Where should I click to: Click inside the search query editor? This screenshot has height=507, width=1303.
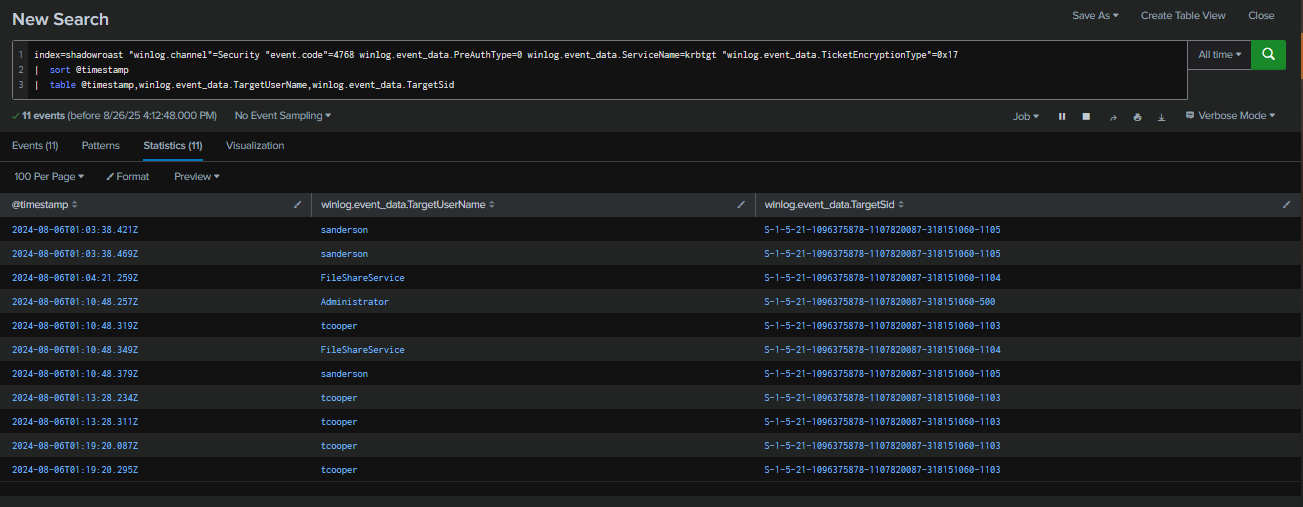pyautogui.click(x=600, y=70)
